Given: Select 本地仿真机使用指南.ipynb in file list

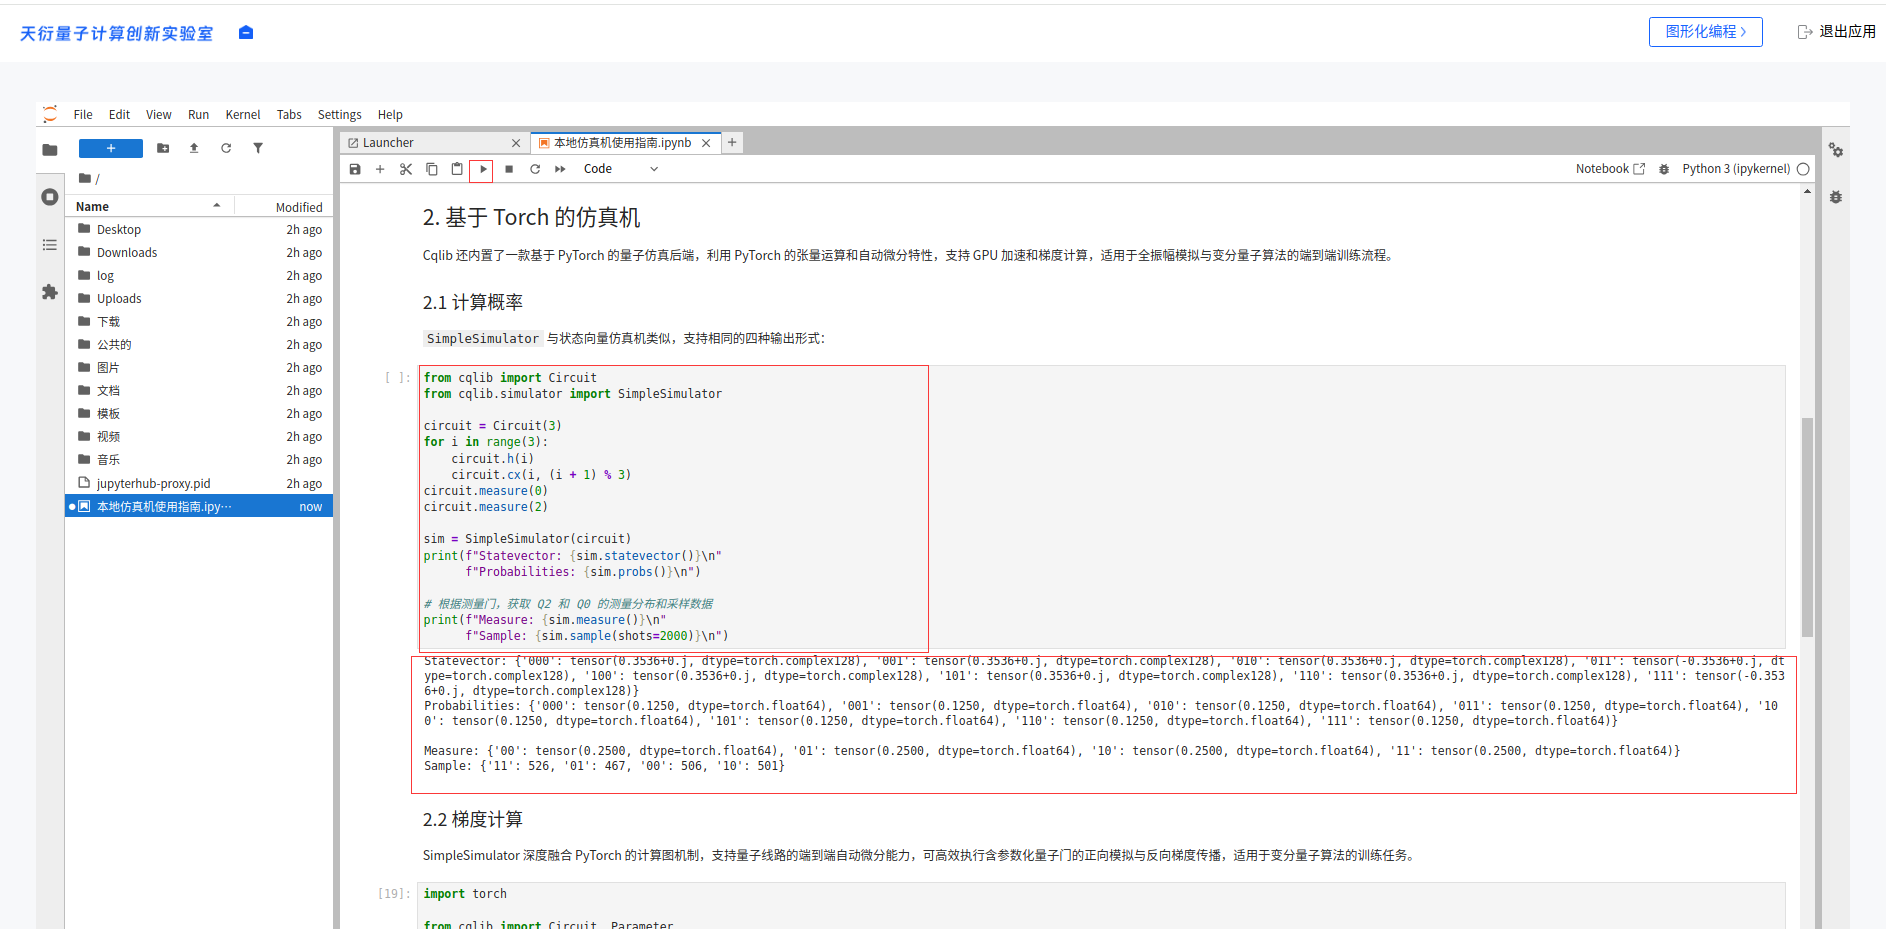Looking at the screenshot, I should point(199,507).
